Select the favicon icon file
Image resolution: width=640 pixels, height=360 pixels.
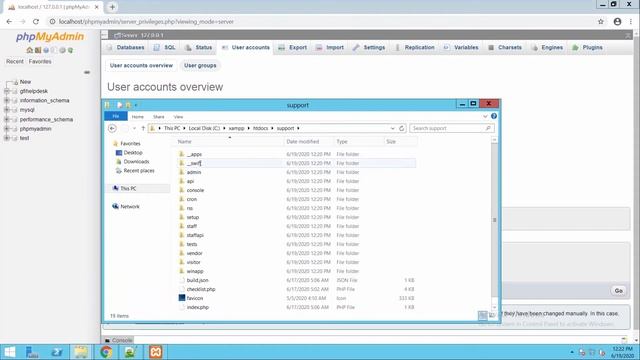point(182,298)
